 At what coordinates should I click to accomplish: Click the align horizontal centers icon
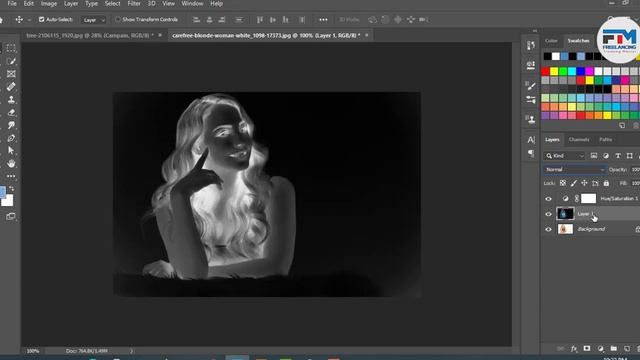209,20
